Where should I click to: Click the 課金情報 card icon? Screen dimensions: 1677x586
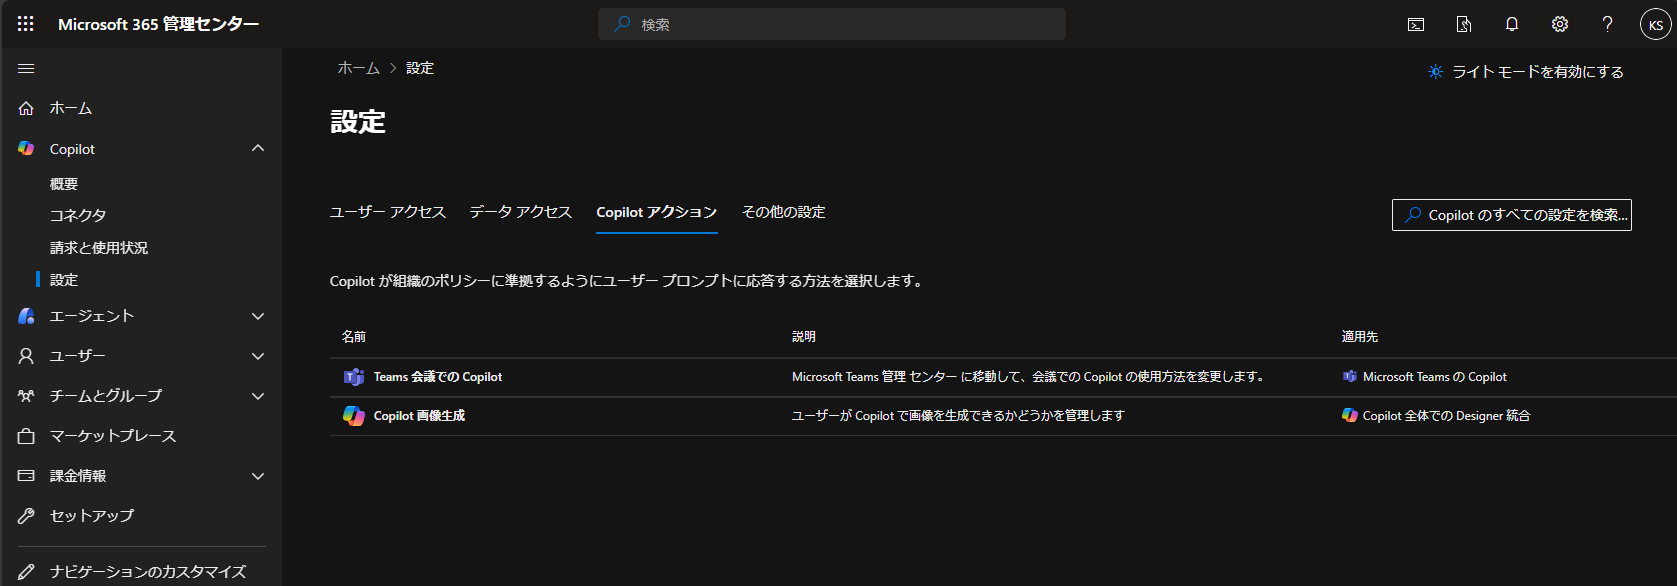[27, 476]
